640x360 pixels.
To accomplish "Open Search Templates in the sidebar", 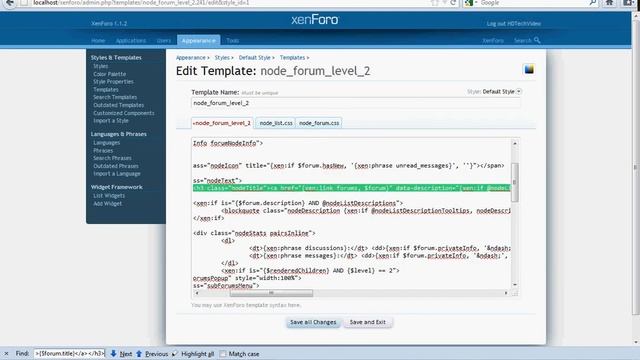I will tap(115, 97).
